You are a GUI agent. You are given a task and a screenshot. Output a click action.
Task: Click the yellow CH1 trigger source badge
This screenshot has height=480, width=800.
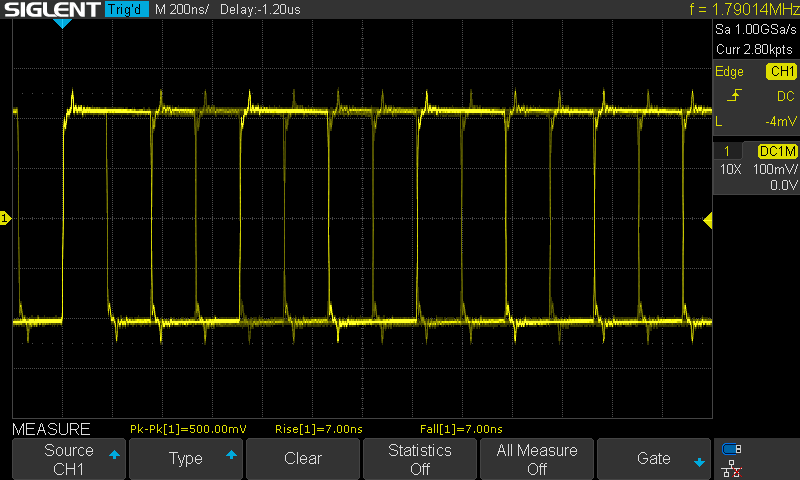[780, 72]
